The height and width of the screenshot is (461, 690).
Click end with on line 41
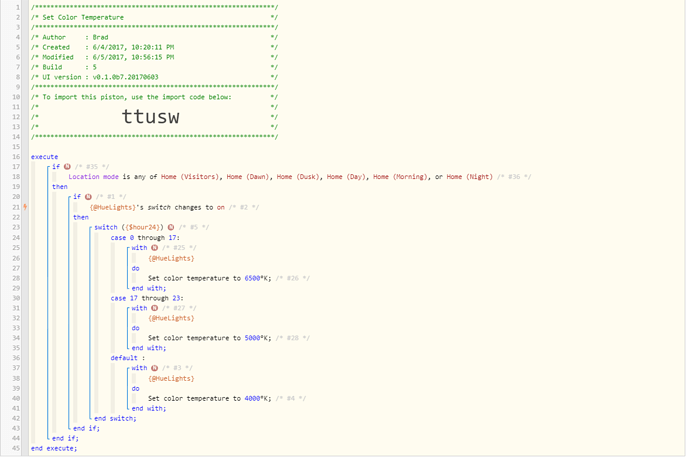pyautogui.click(x=149, y=408)
